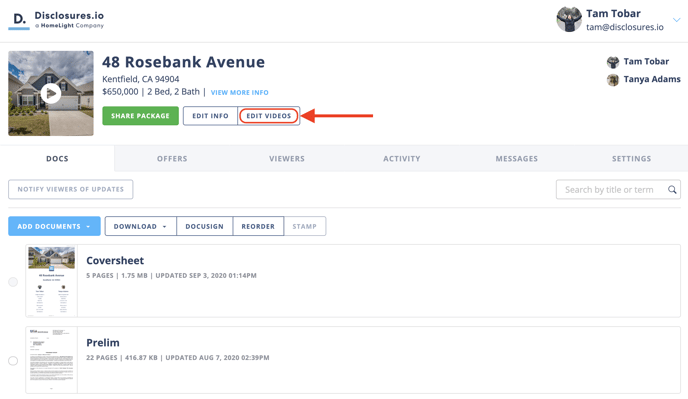Viewport: 688px width, 399px height.
Task: Click the Prelim document title
Action: tap(103, 343)
